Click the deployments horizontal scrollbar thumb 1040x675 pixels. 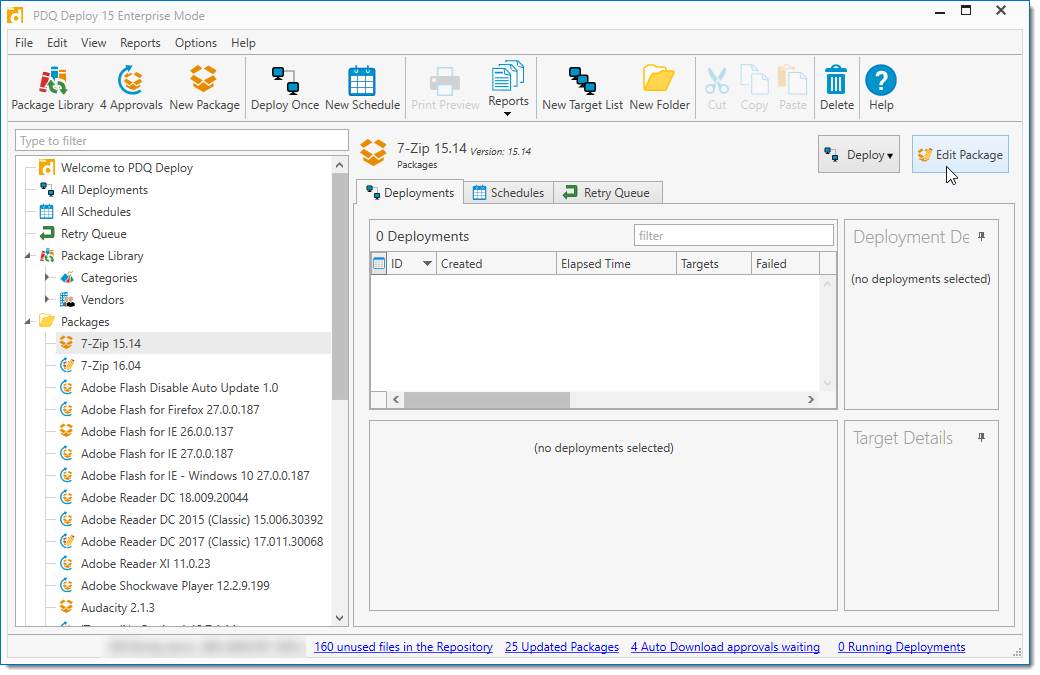coord(487,399)
